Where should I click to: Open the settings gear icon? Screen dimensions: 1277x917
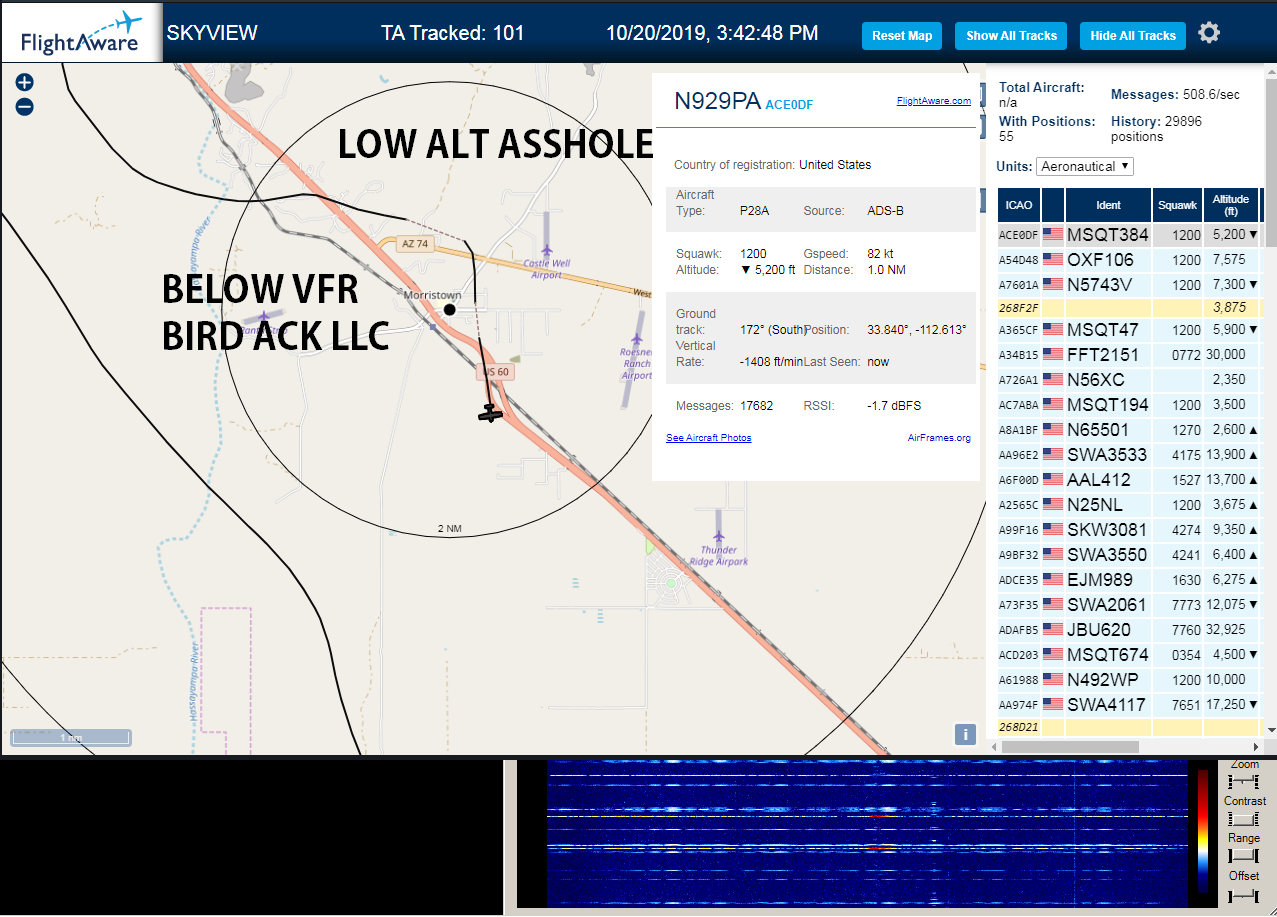[1209, 33]
